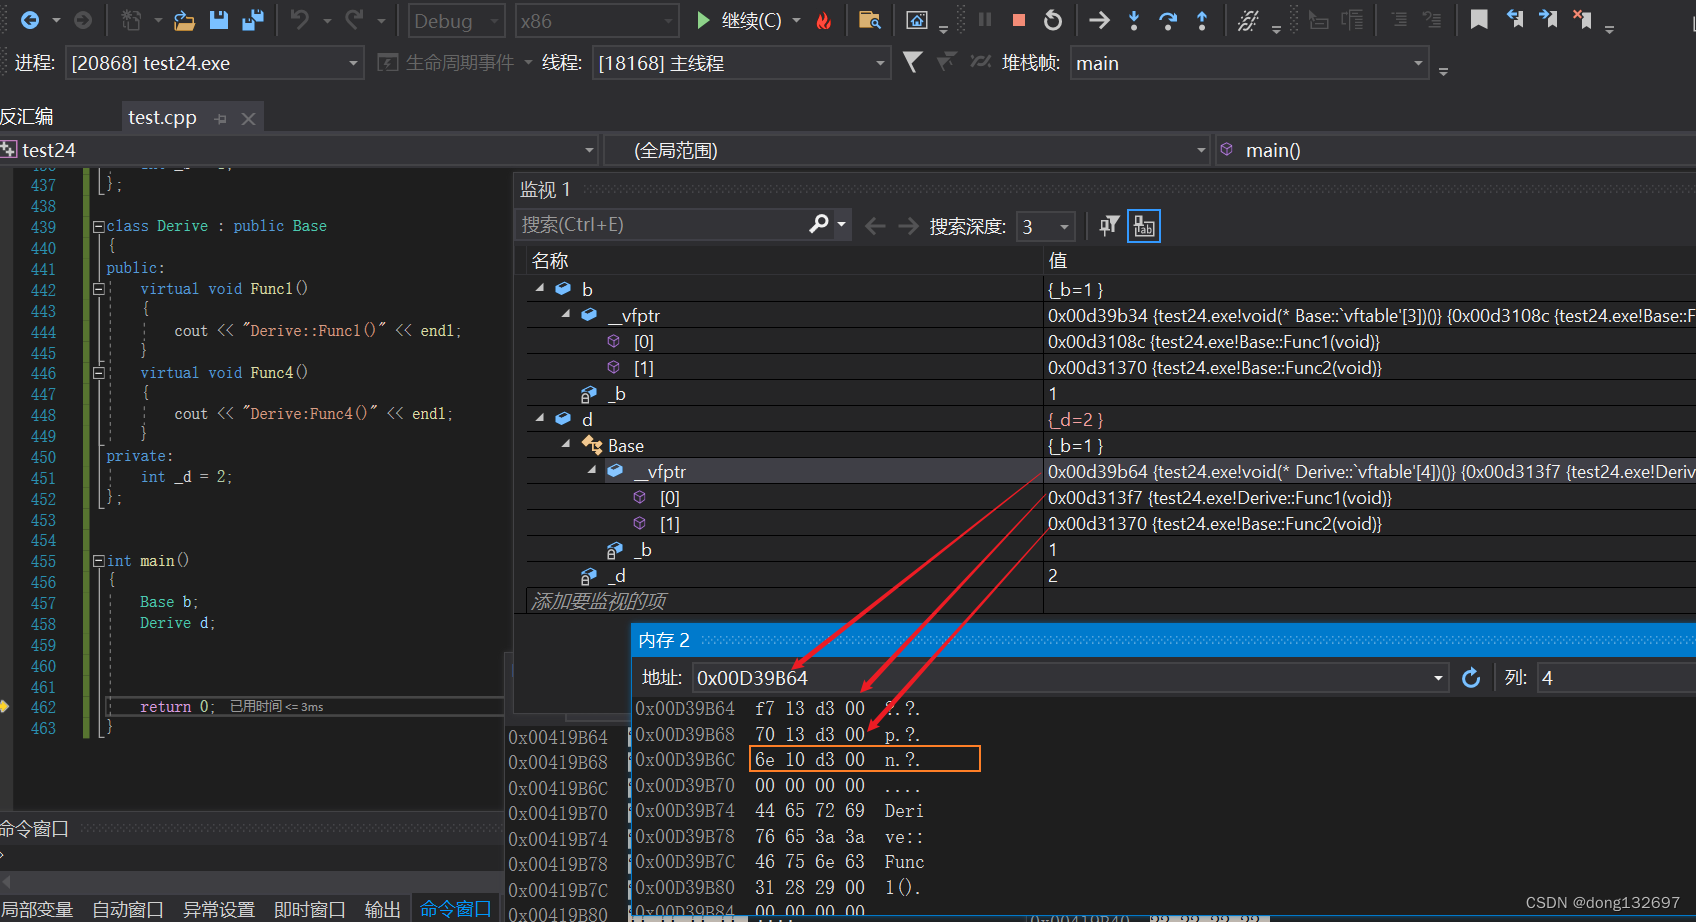Toggle bookmark on current line
1696x922 pixels.
point(1479,20)
